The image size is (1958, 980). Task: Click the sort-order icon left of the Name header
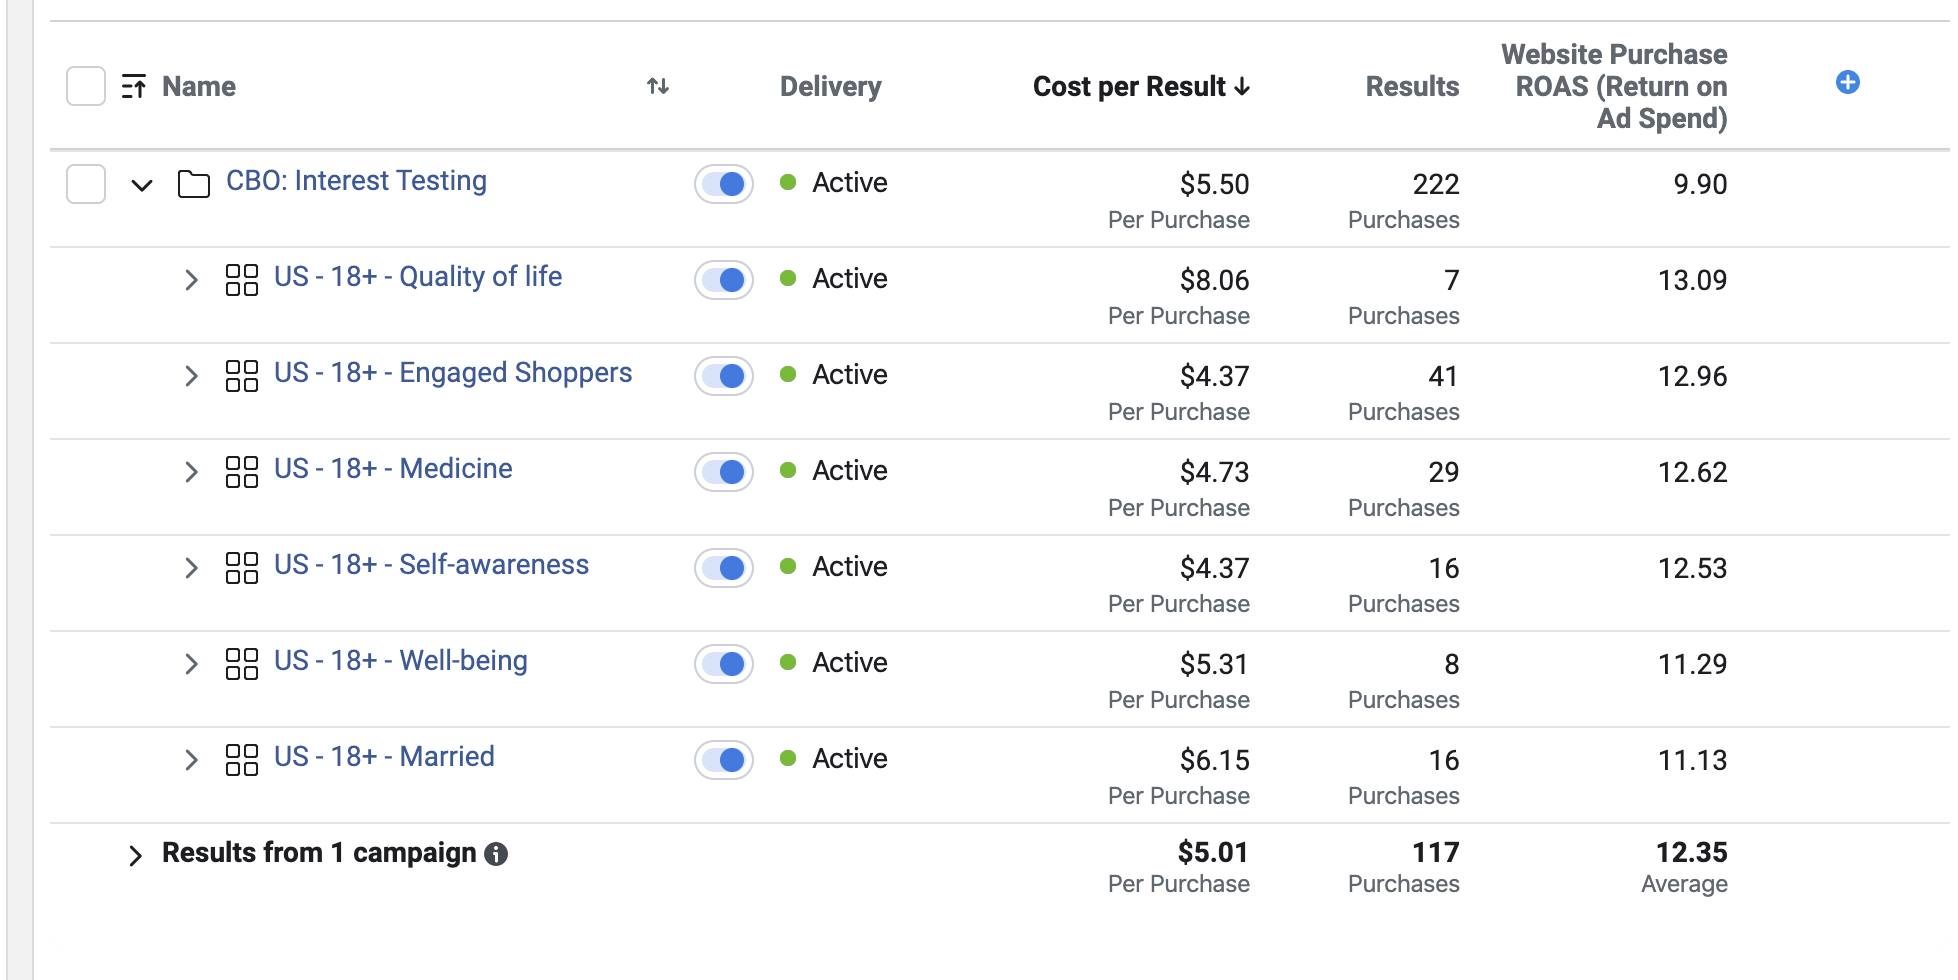(133, 86)
